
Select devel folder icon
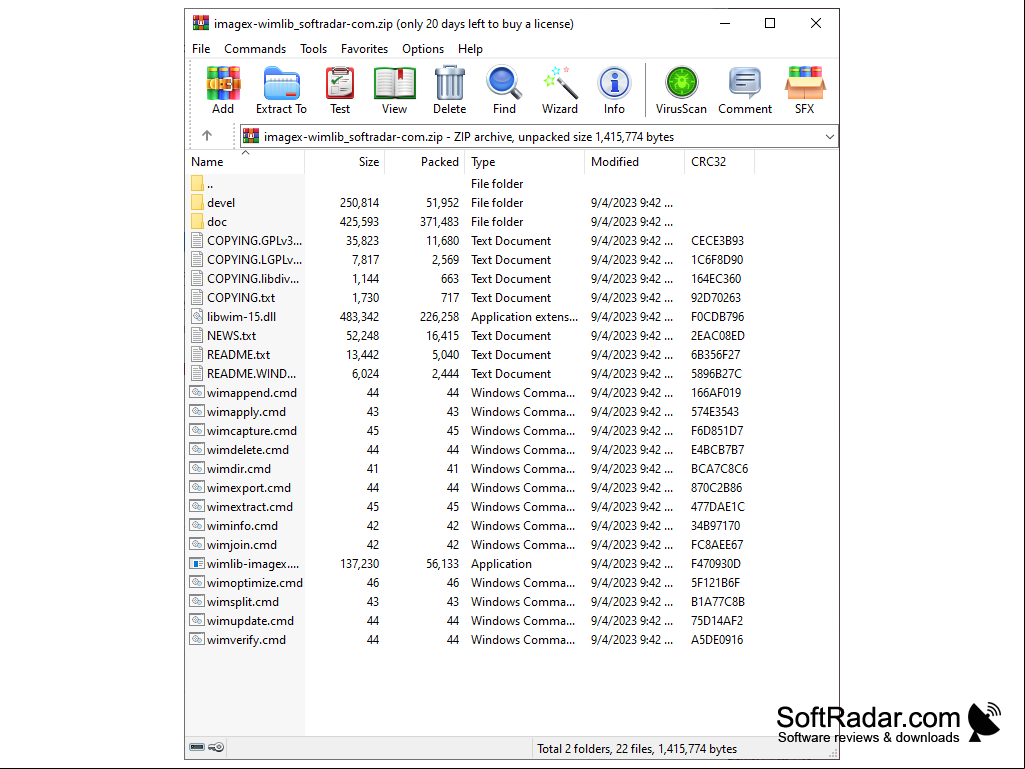click(197, 202)
